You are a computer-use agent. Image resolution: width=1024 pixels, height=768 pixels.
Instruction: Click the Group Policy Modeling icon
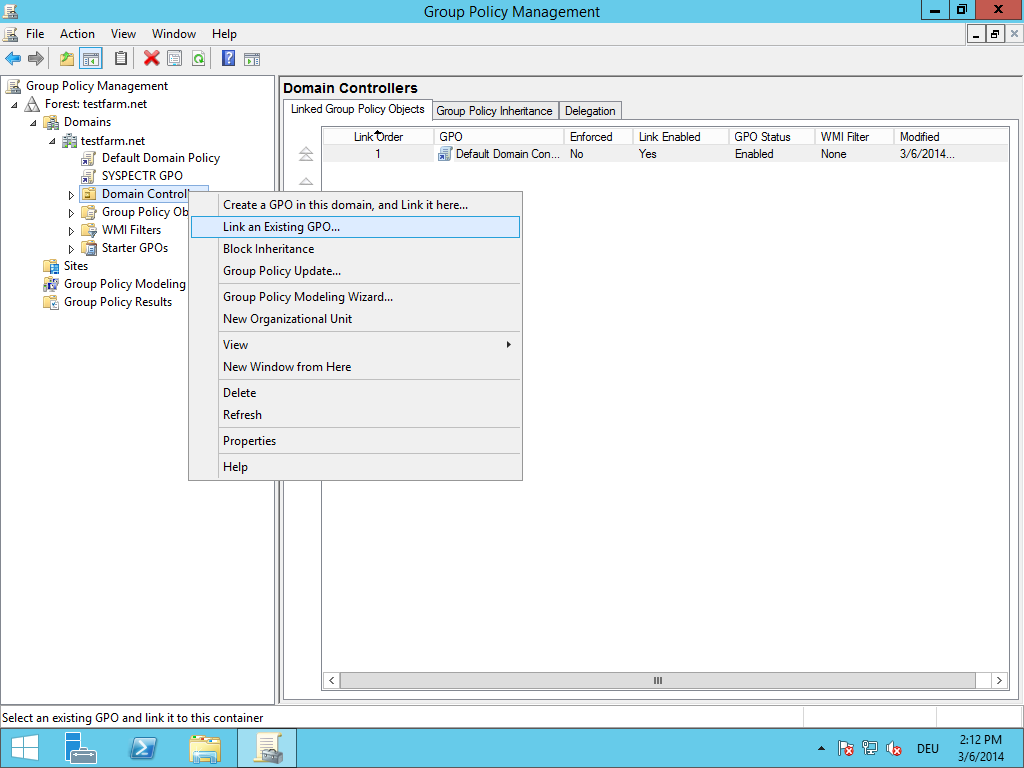click(x=51, y=284)
